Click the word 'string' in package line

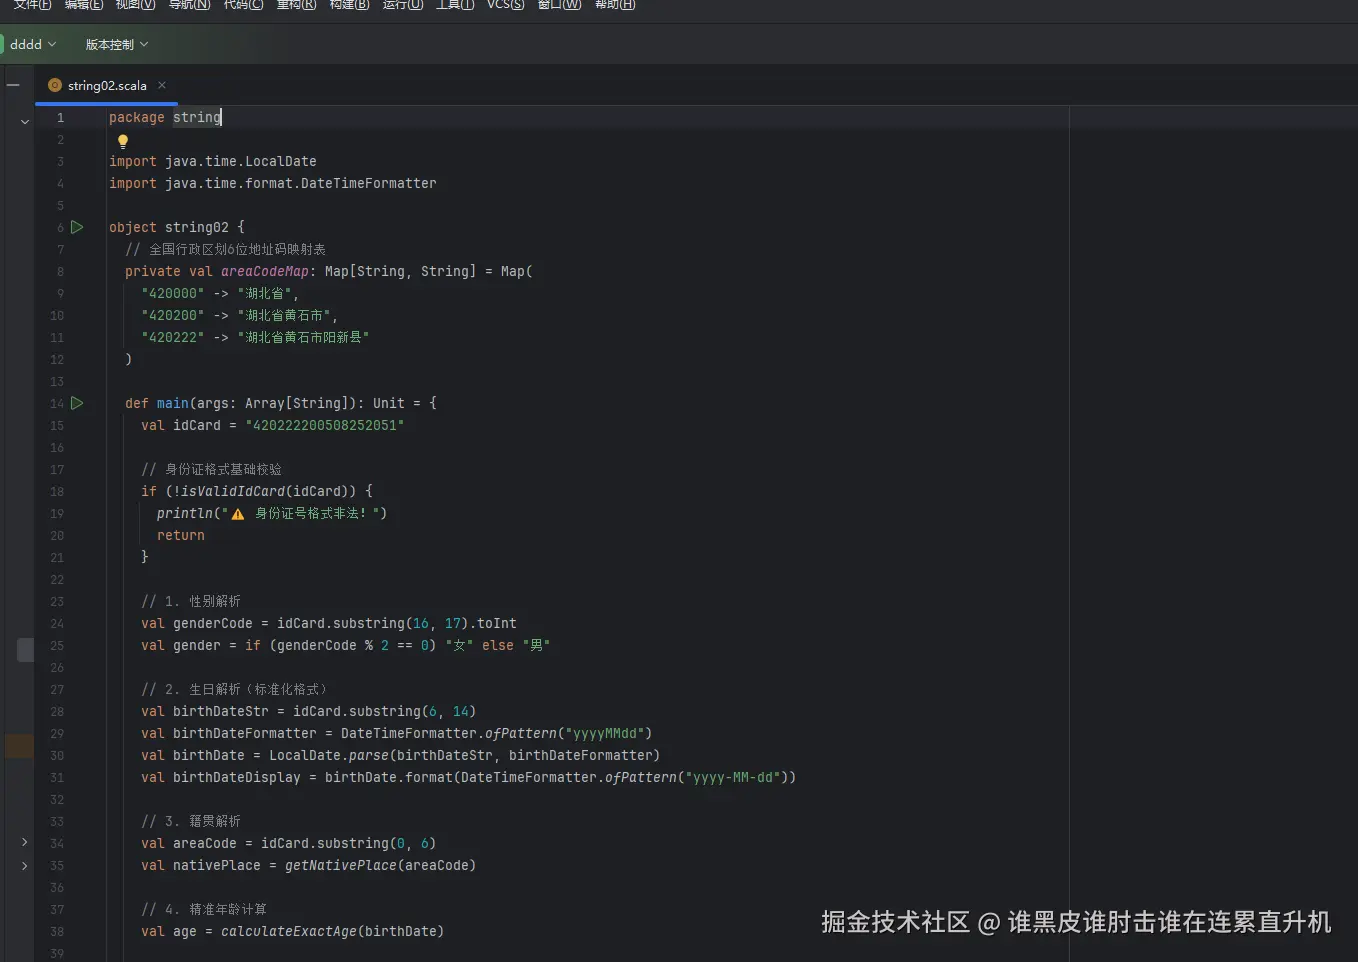click(197, 117)
